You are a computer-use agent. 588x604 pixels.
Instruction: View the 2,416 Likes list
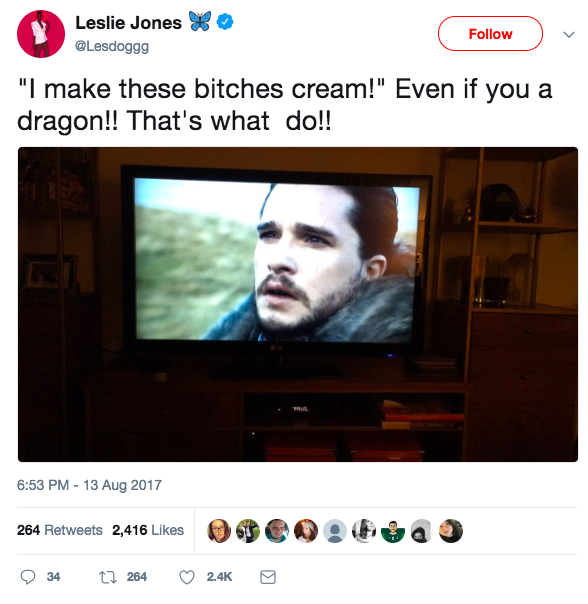tap(148, 530)
